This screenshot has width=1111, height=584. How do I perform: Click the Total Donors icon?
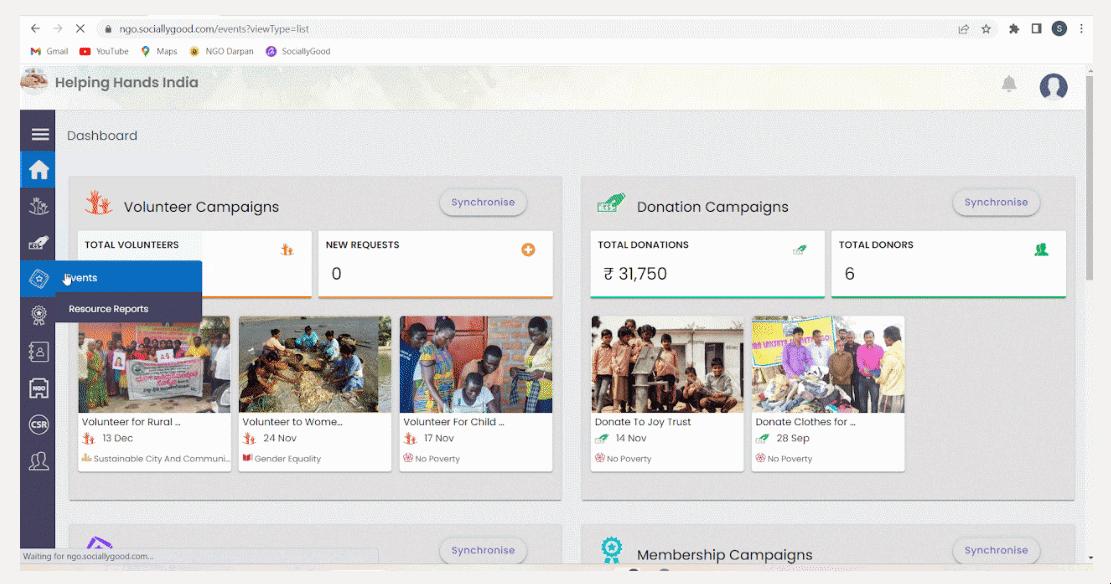click(1041, 249)
